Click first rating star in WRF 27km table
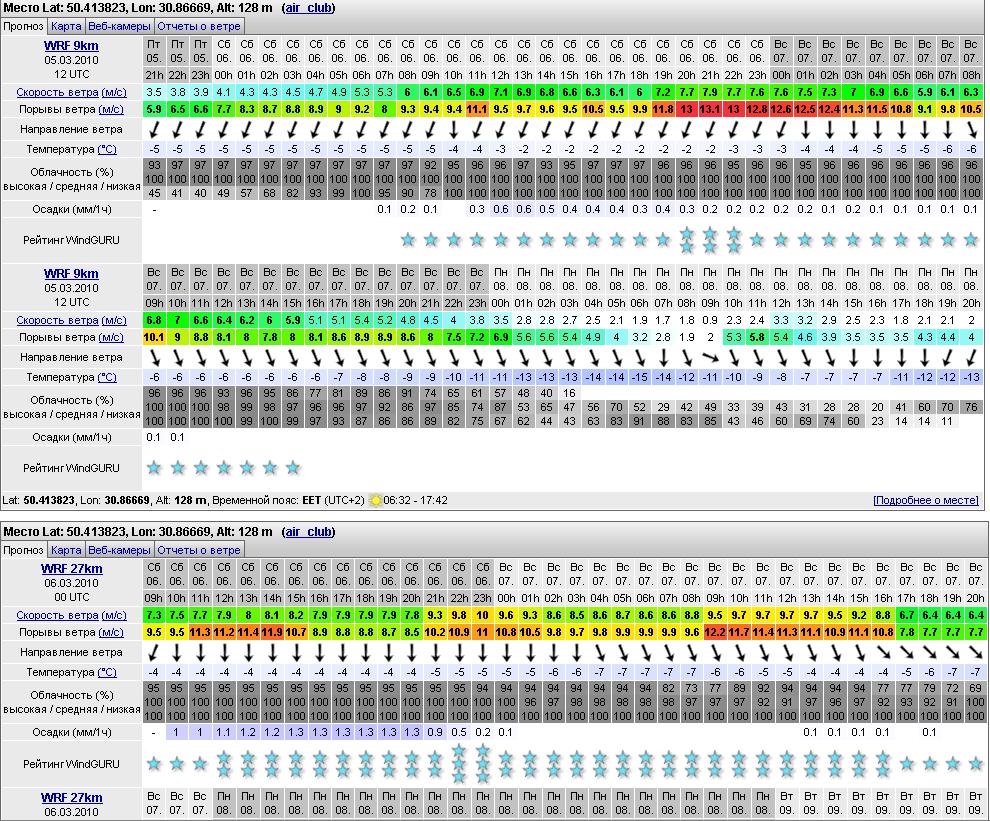The image size is (990, 821). point(154,763)
